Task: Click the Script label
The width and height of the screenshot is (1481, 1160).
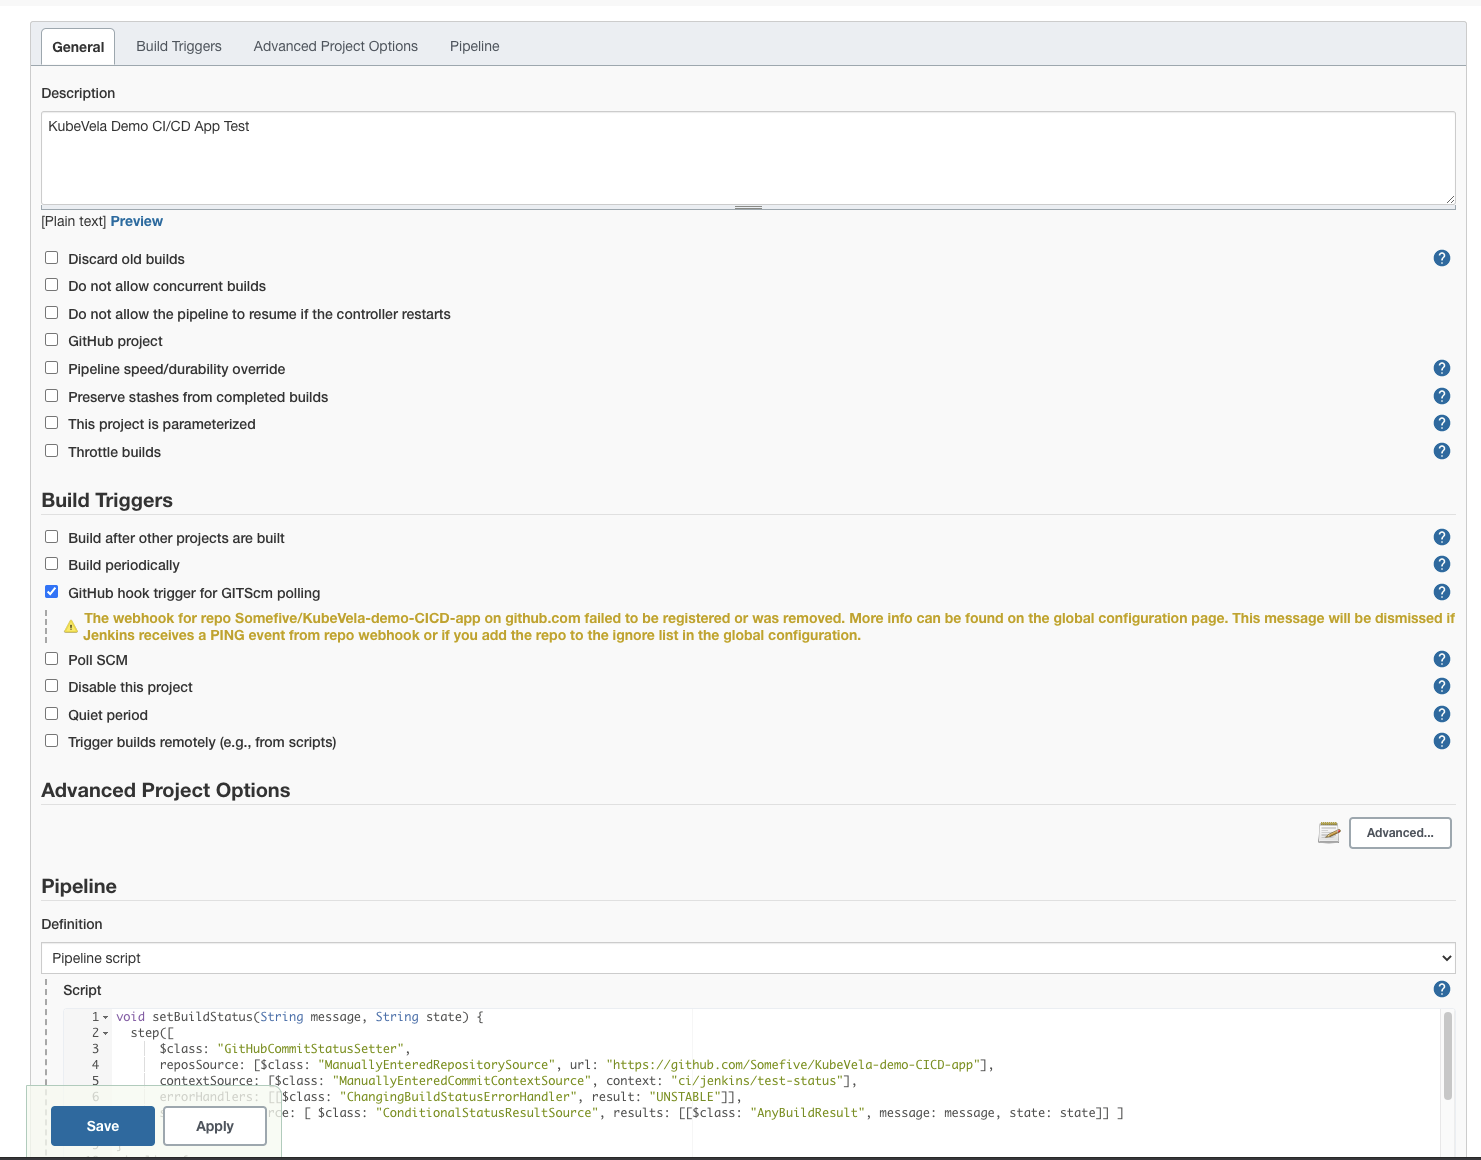Action: pyautogui.click(x=82, y=990)
